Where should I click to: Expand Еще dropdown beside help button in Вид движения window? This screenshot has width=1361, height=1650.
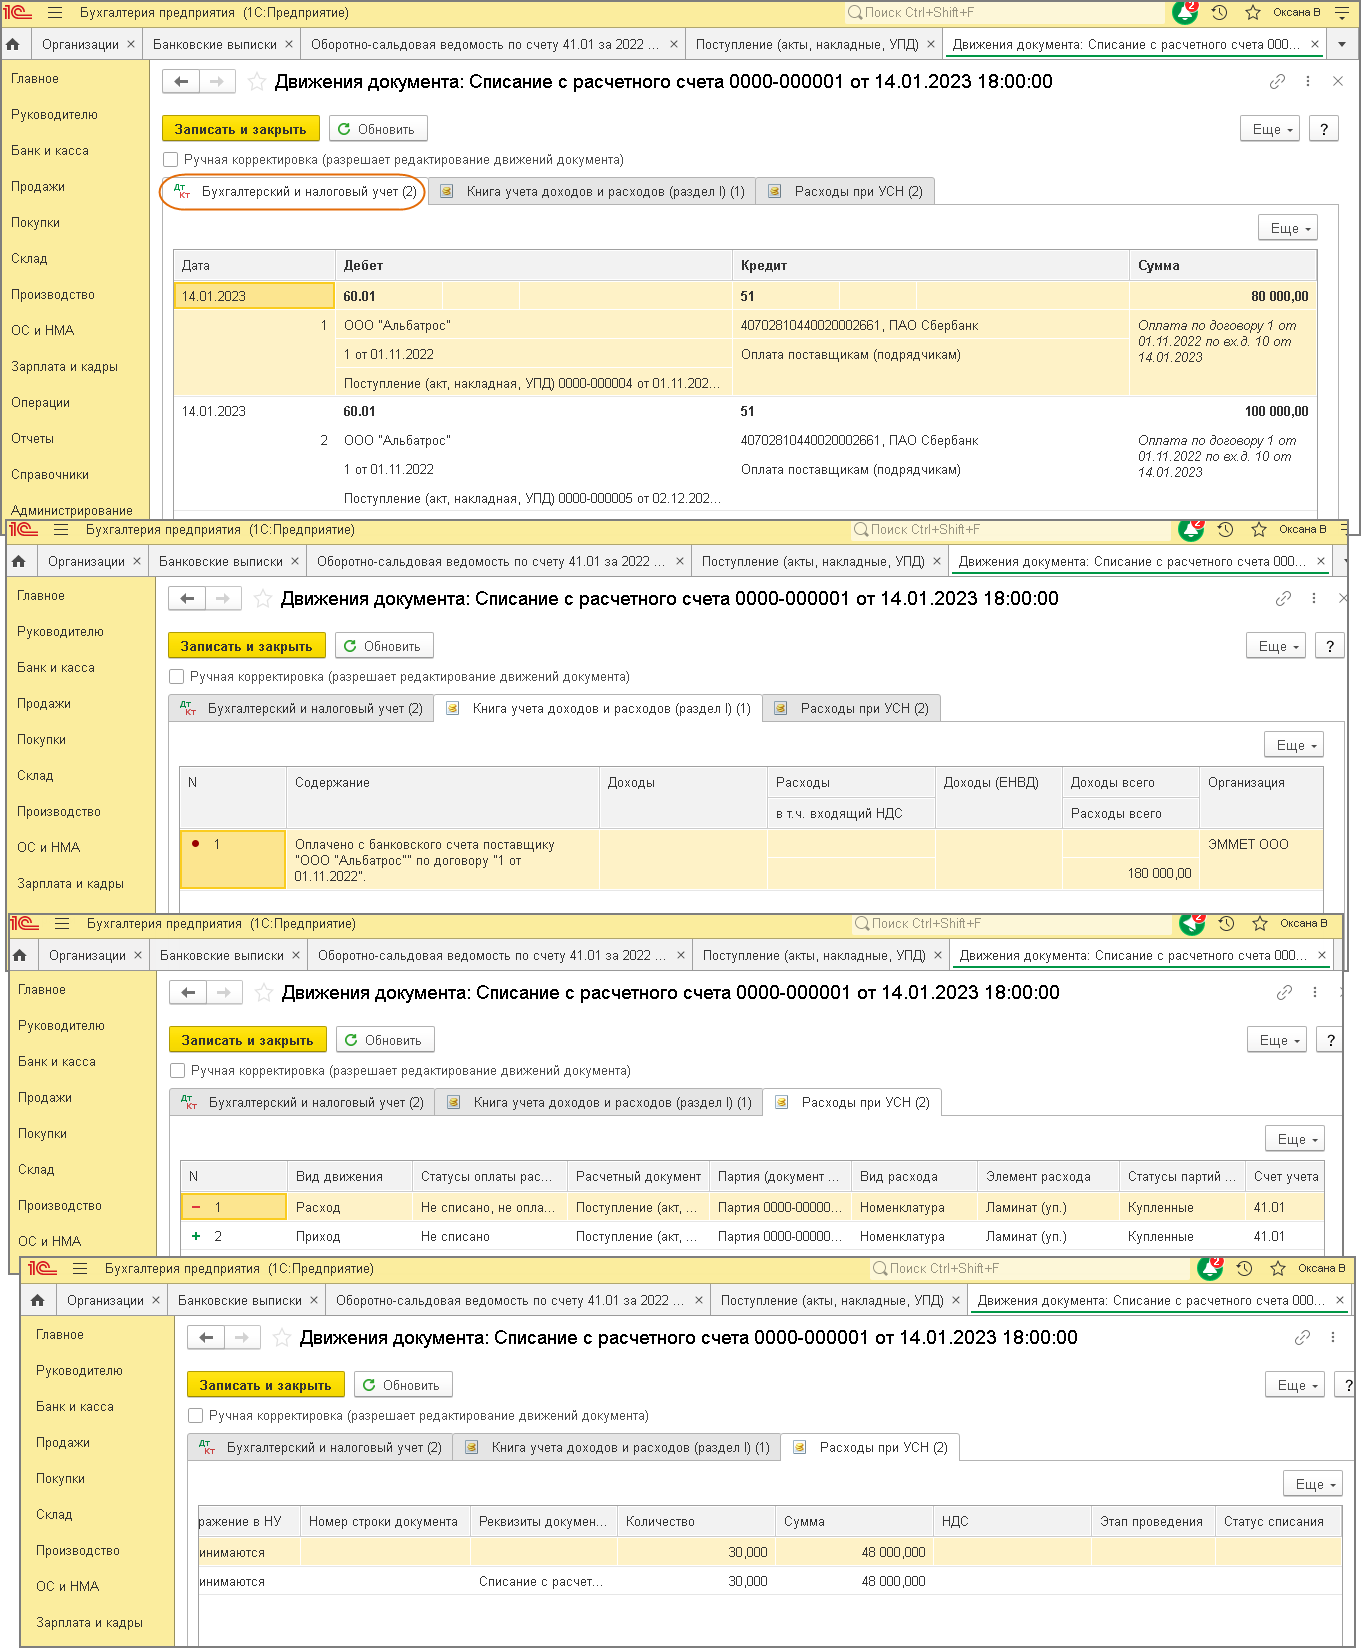pyautogui.click(x=1277, y=1040)
